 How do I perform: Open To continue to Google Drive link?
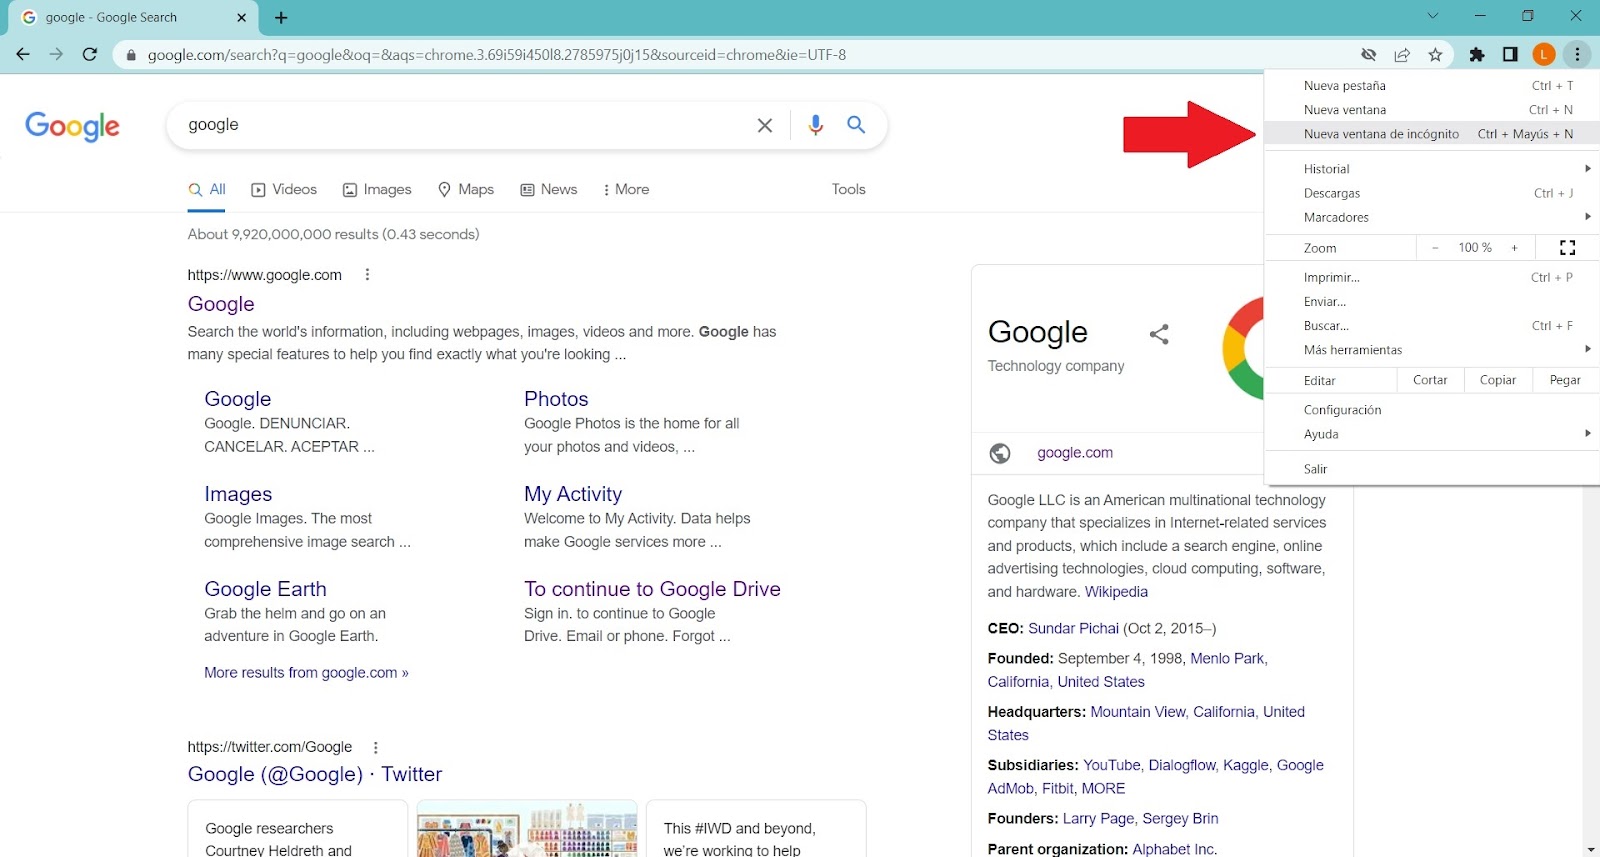652,589
